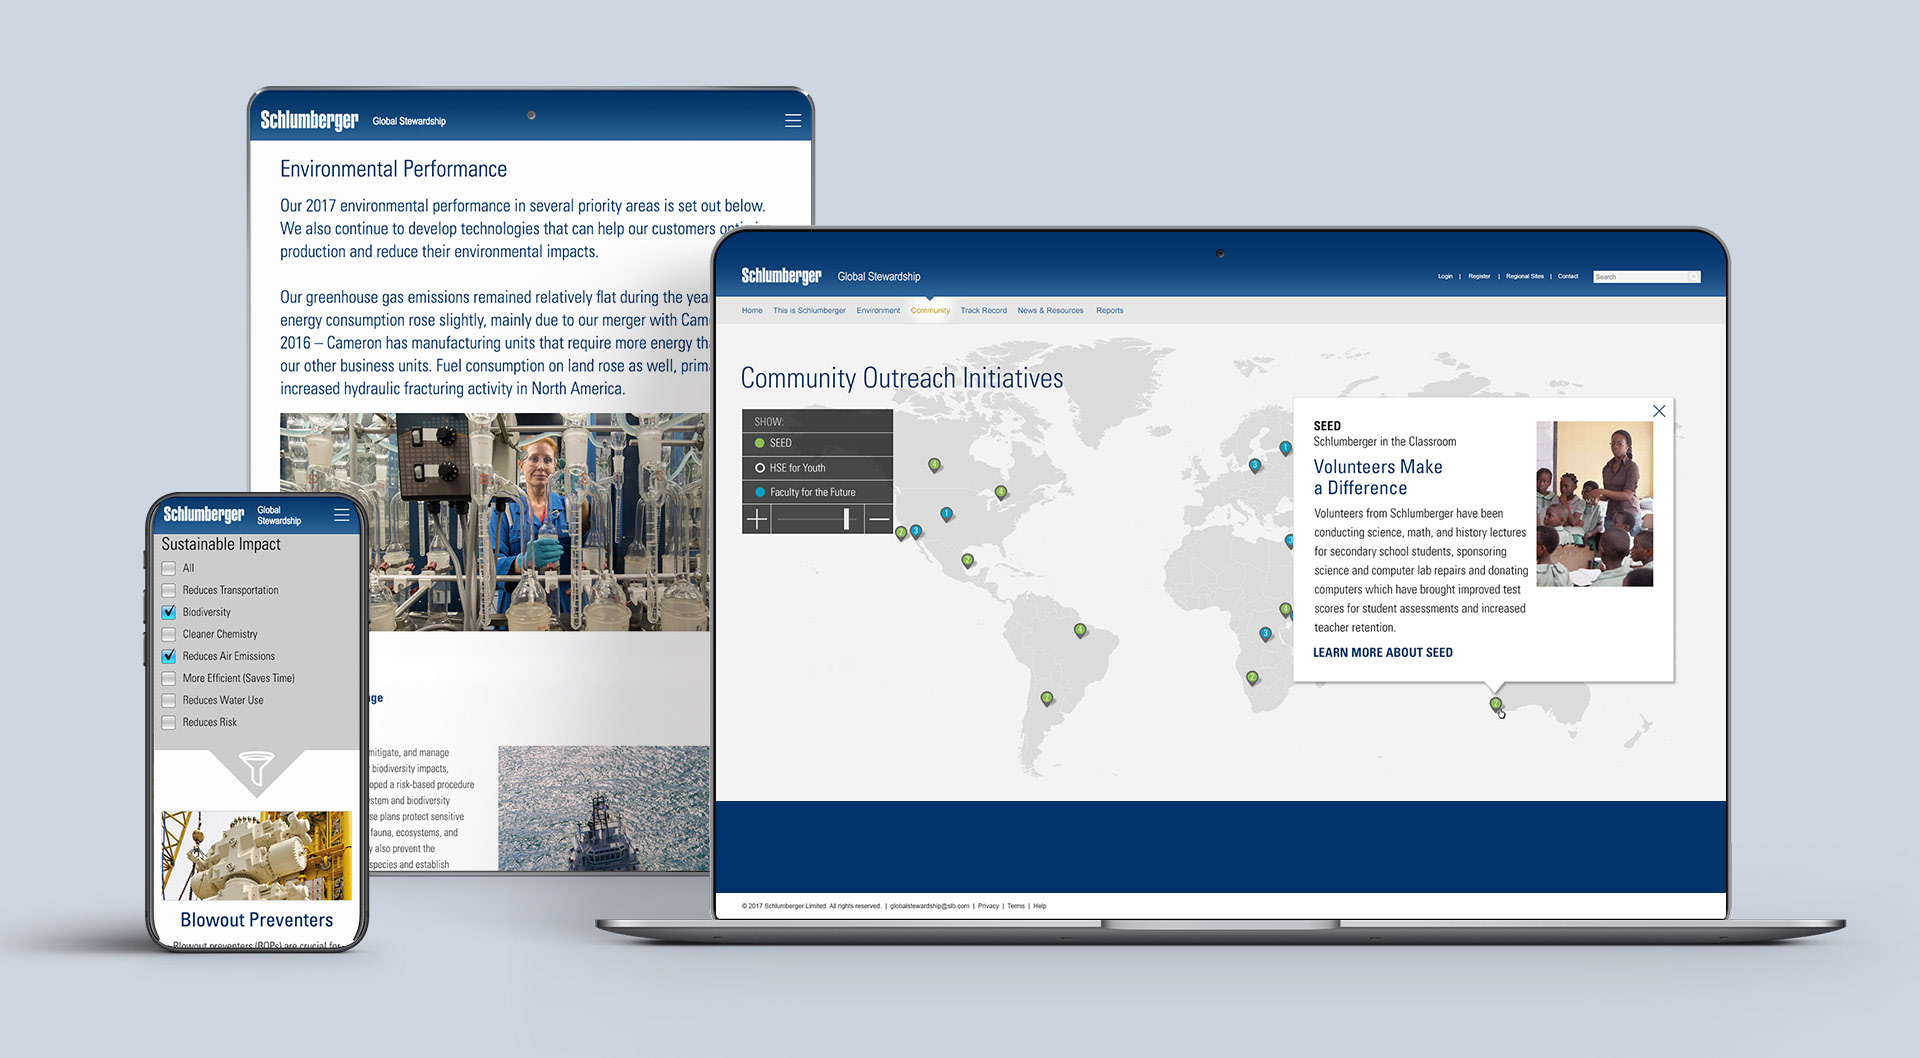Image resolution: width=1920 pixels, height=1058 pixels.
Task: Select green pin 2 in Argentina
Action: point(1047,698)
